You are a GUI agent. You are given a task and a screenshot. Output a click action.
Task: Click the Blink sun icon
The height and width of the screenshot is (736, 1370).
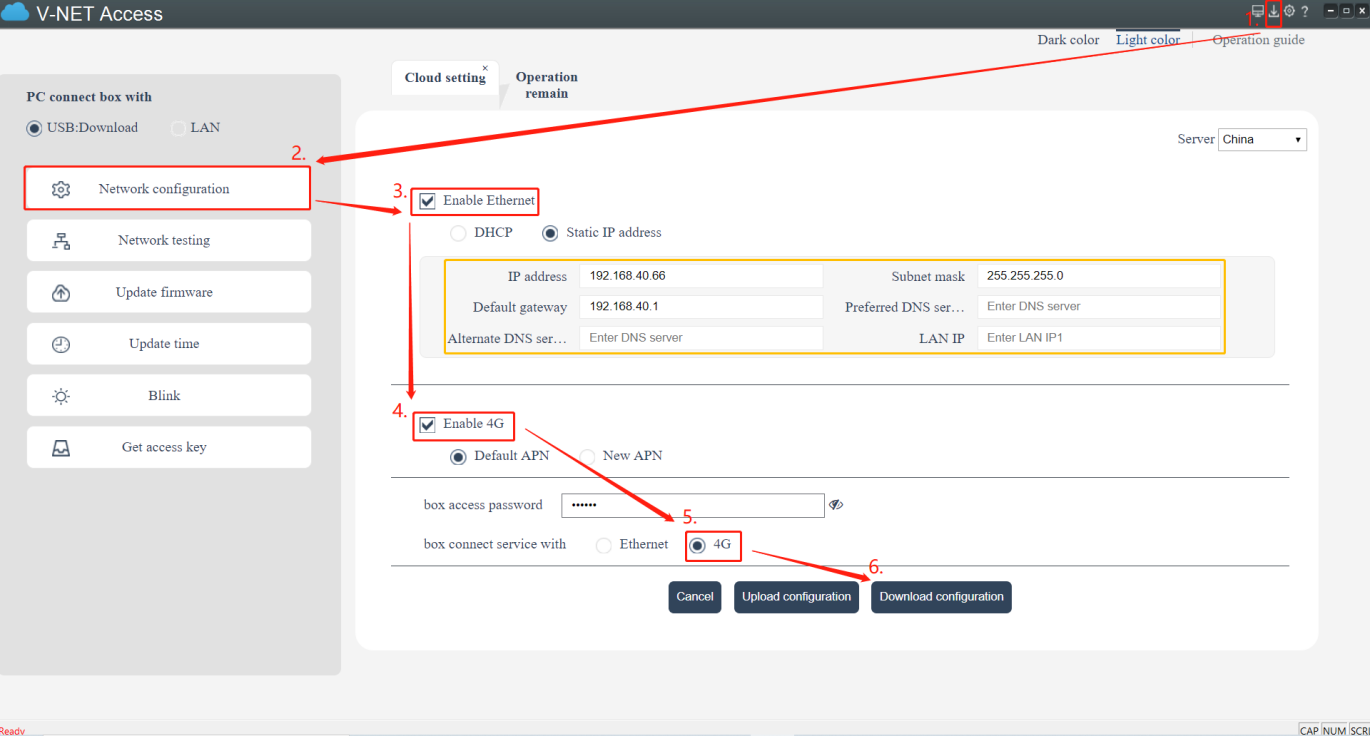(61, 396)
